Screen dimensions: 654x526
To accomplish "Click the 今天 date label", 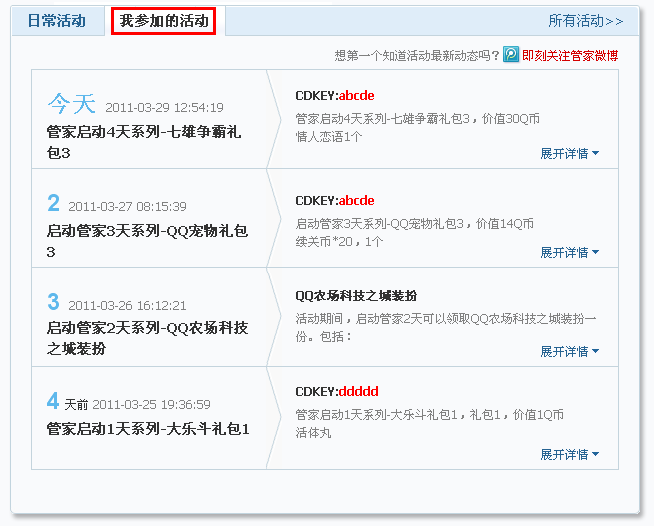I will pos(72,103).
